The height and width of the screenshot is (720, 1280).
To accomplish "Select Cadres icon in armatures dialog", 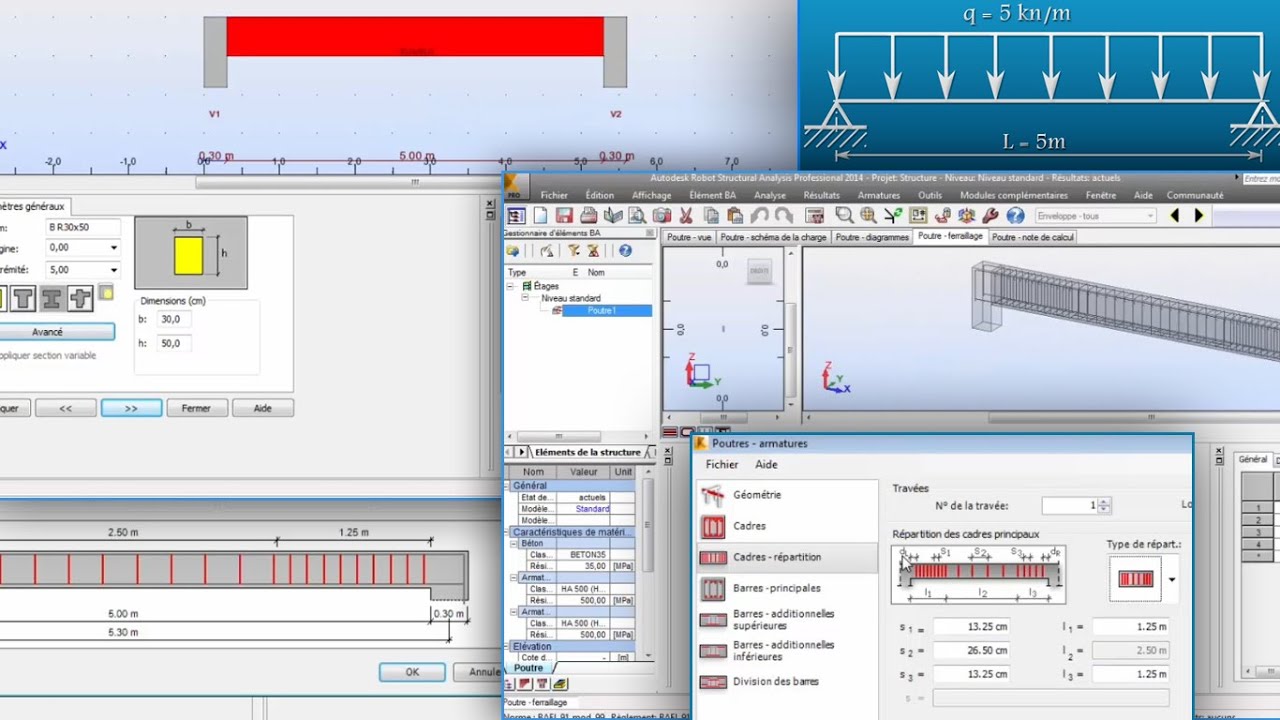I will (713, 526).
